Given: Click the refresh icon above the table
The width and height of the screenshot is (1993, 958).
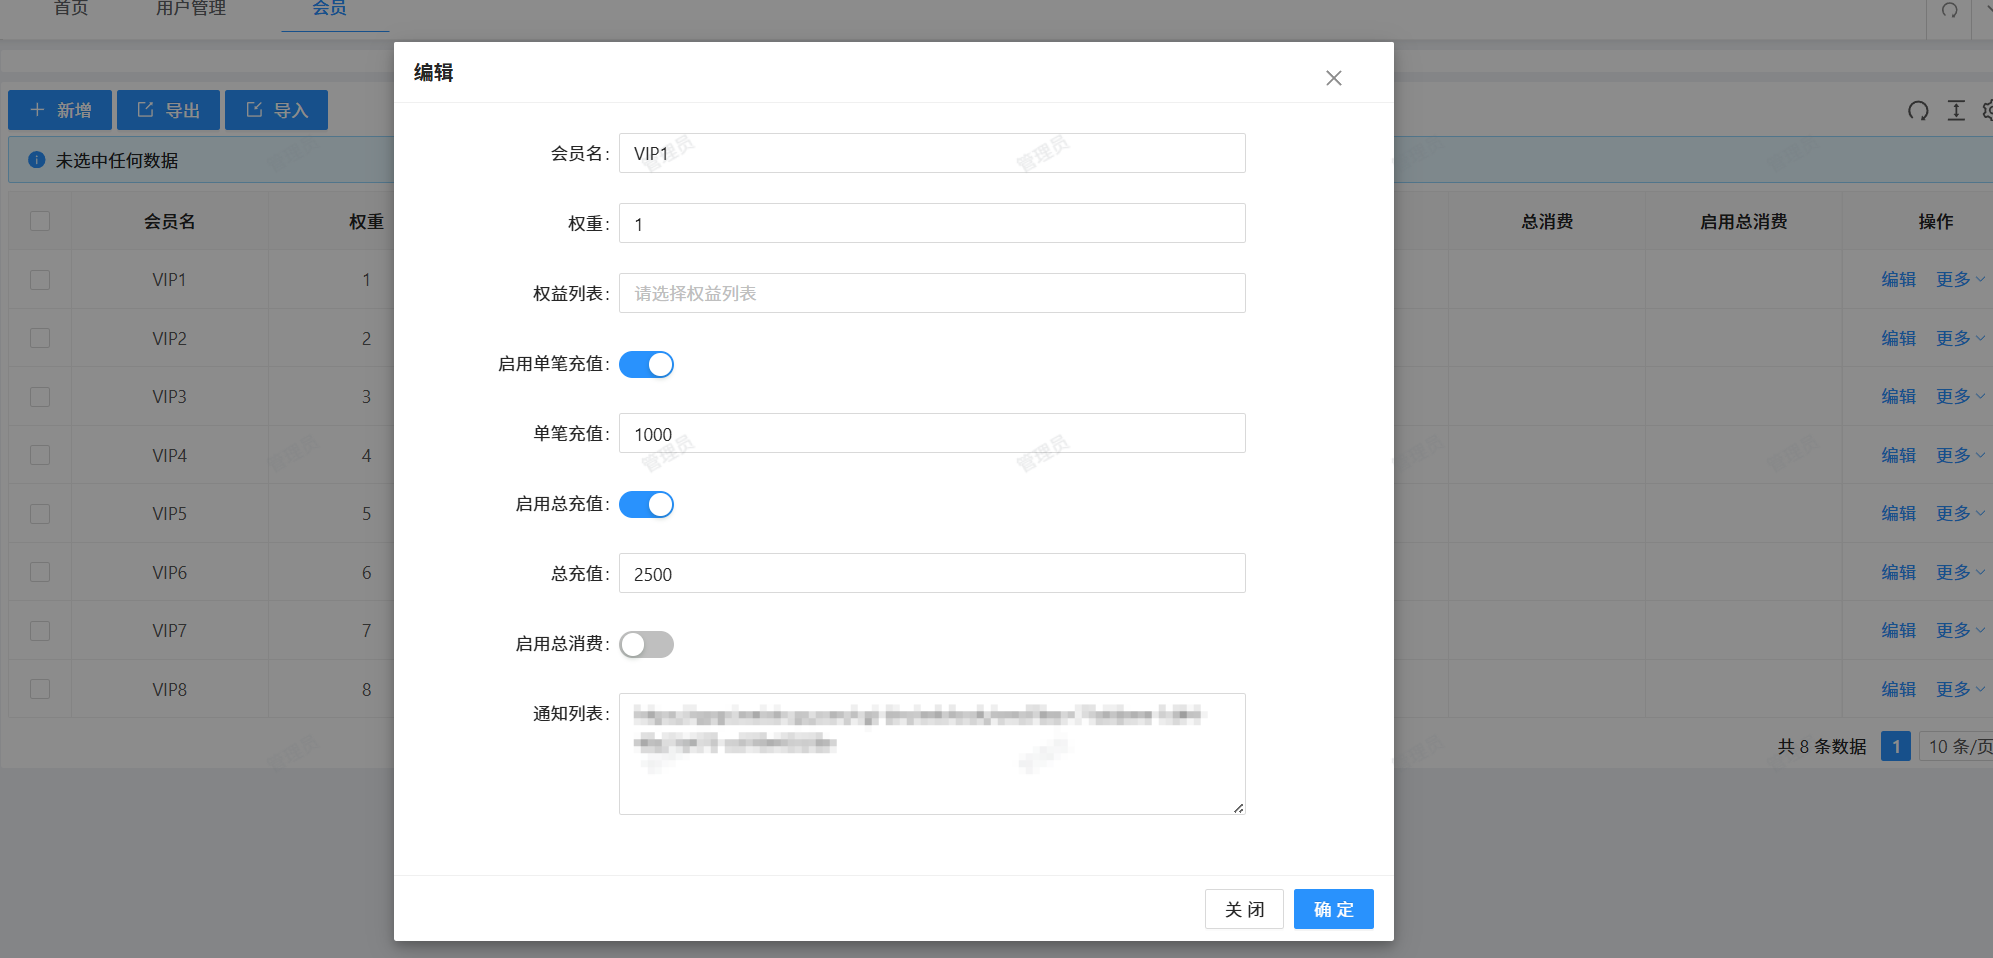Looking at the screenshot, I should [x=1918, y=110].
